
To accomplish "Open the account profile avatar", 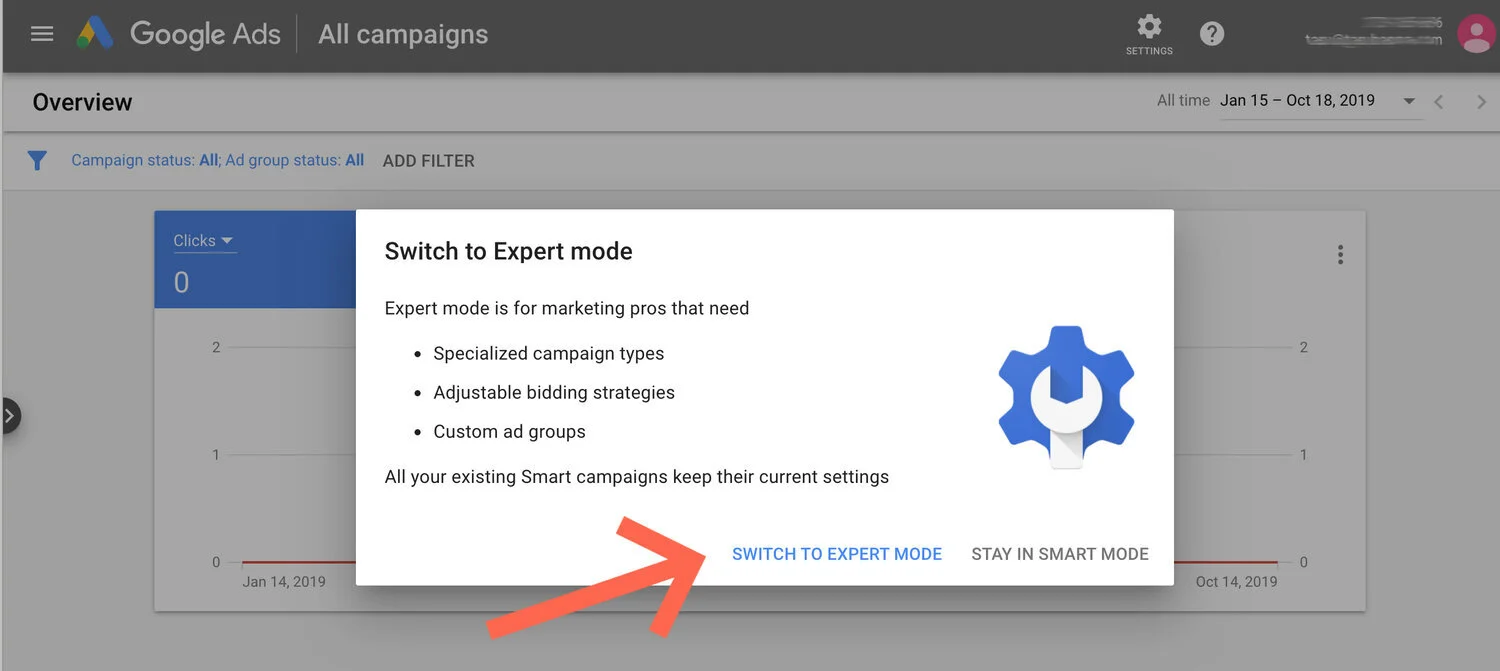I will 1476,34.
